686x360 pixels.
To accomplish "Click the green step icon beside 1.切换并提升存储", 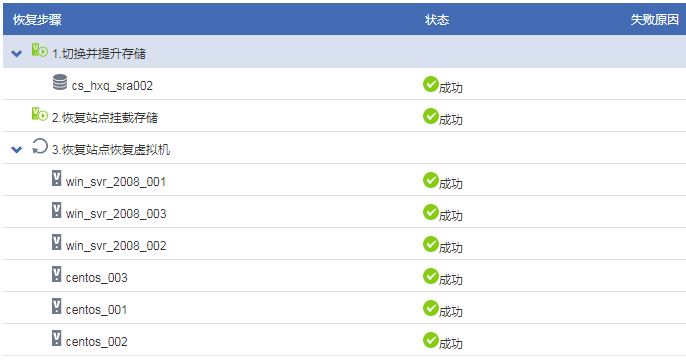I will (x=39, y=50).
